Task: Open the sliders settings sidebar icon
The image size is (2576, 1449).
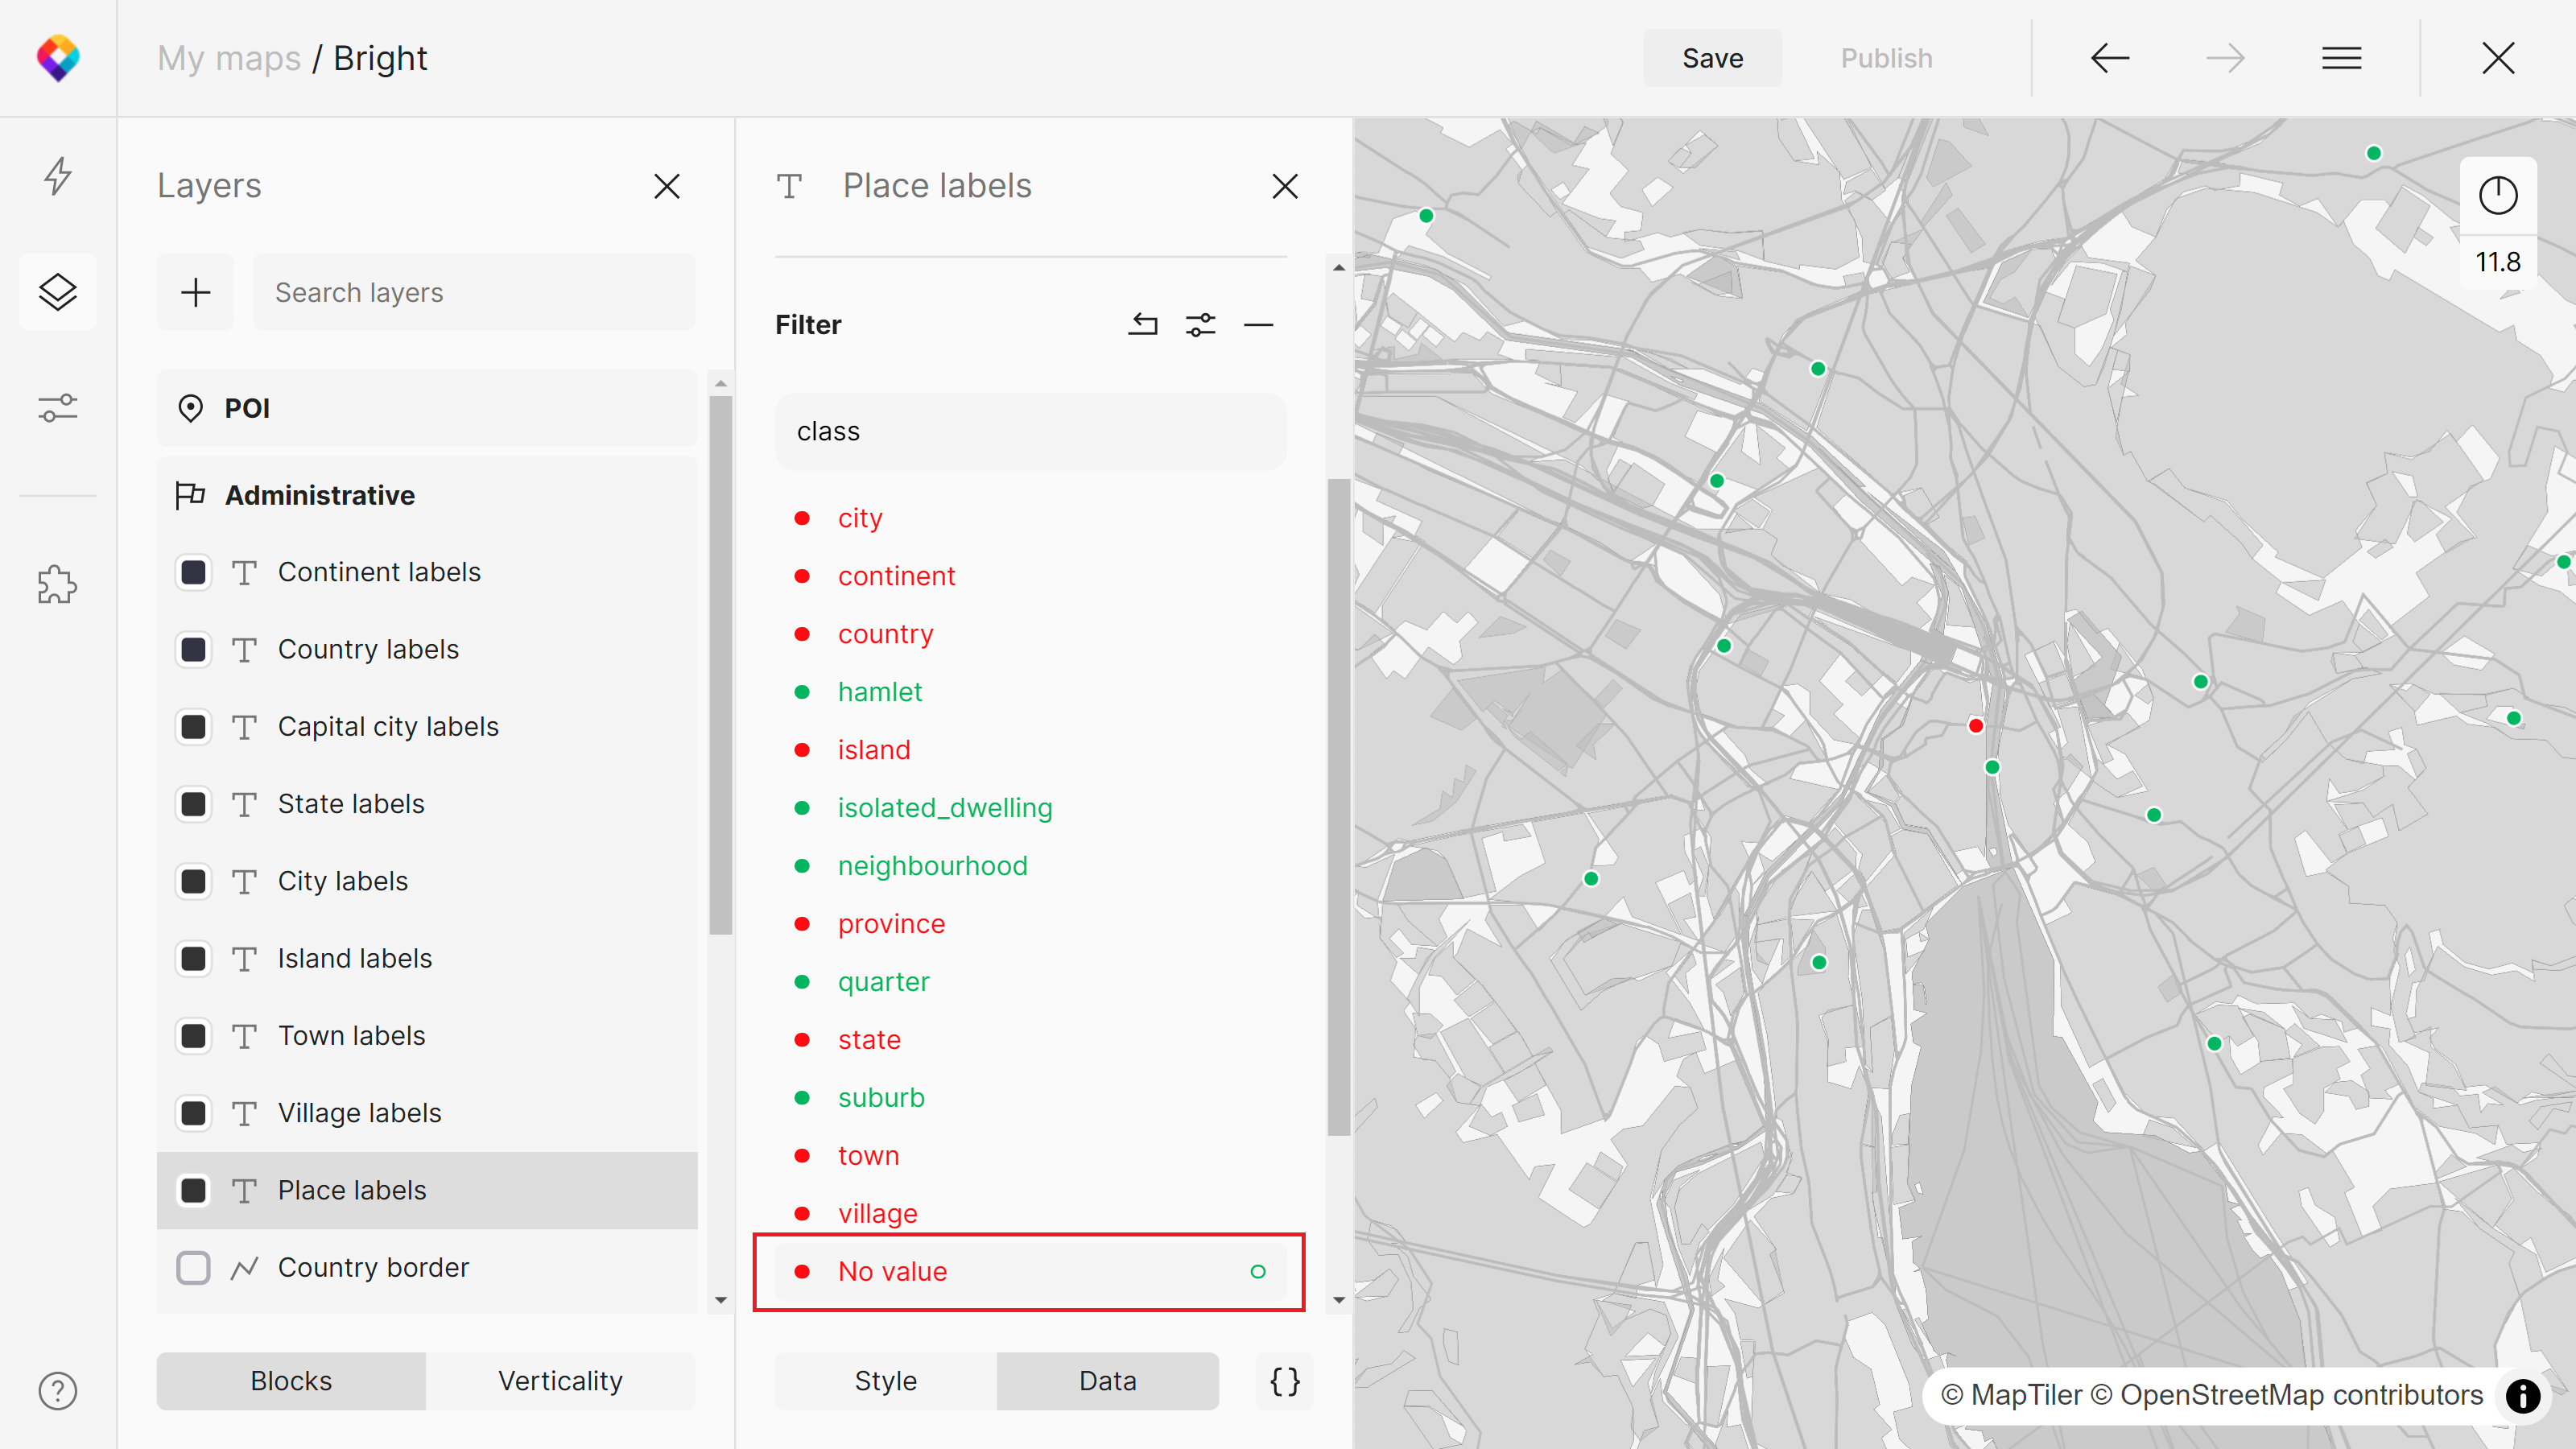Action: tap(58, 408)
